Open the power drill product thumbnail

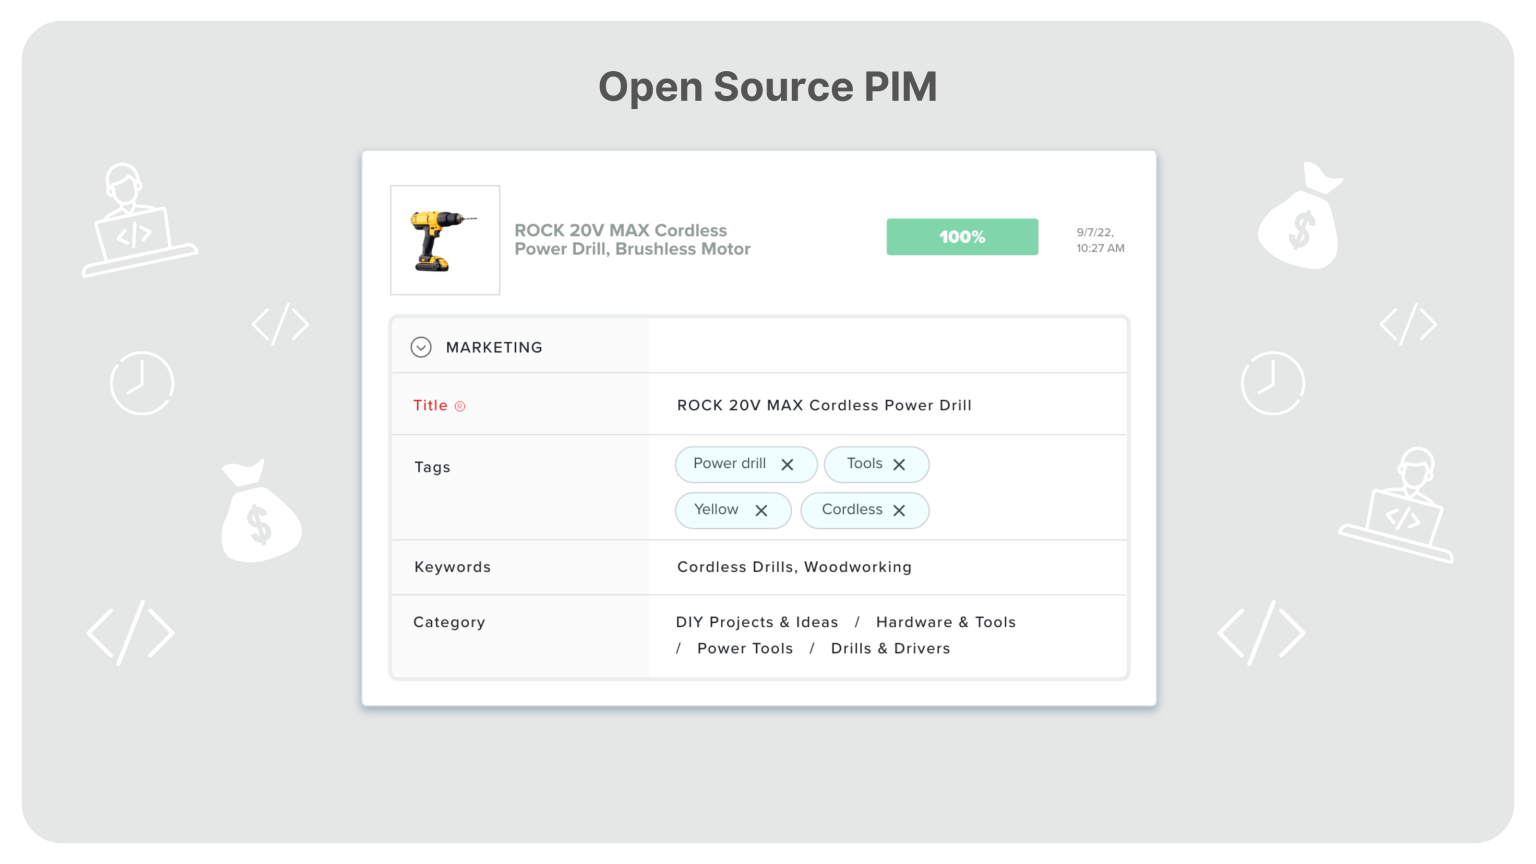tap(444, 240)
